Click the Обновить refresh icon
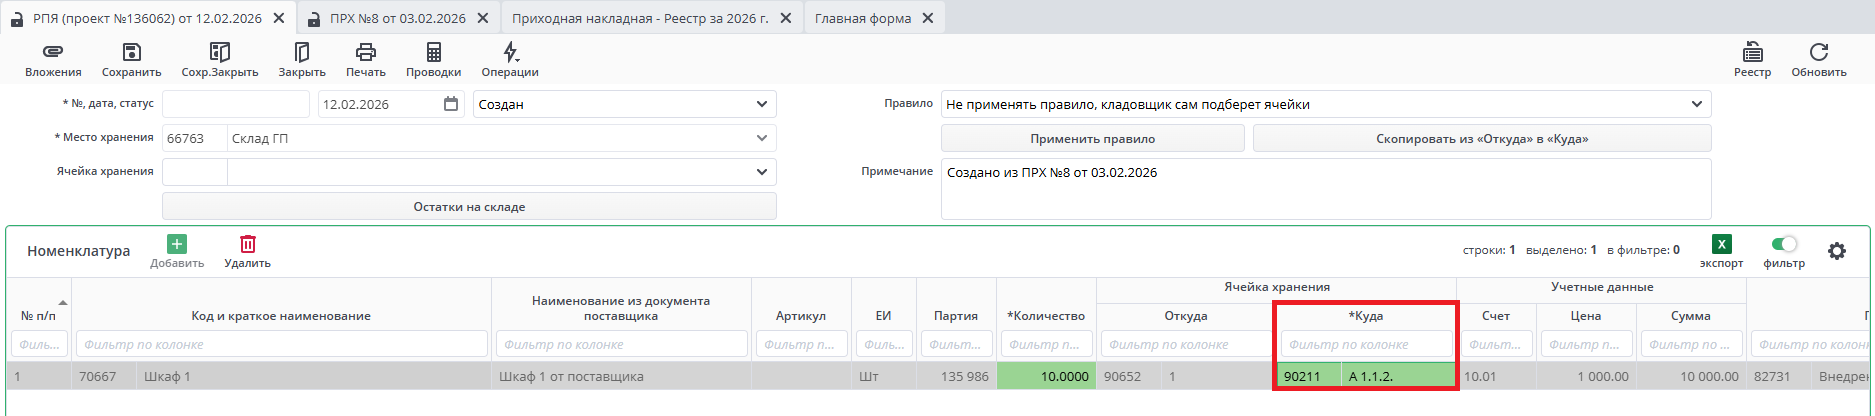Image resolution: width=1875 pixels, height=416 pixels. pyautogui.click(x=1818, y=52)
